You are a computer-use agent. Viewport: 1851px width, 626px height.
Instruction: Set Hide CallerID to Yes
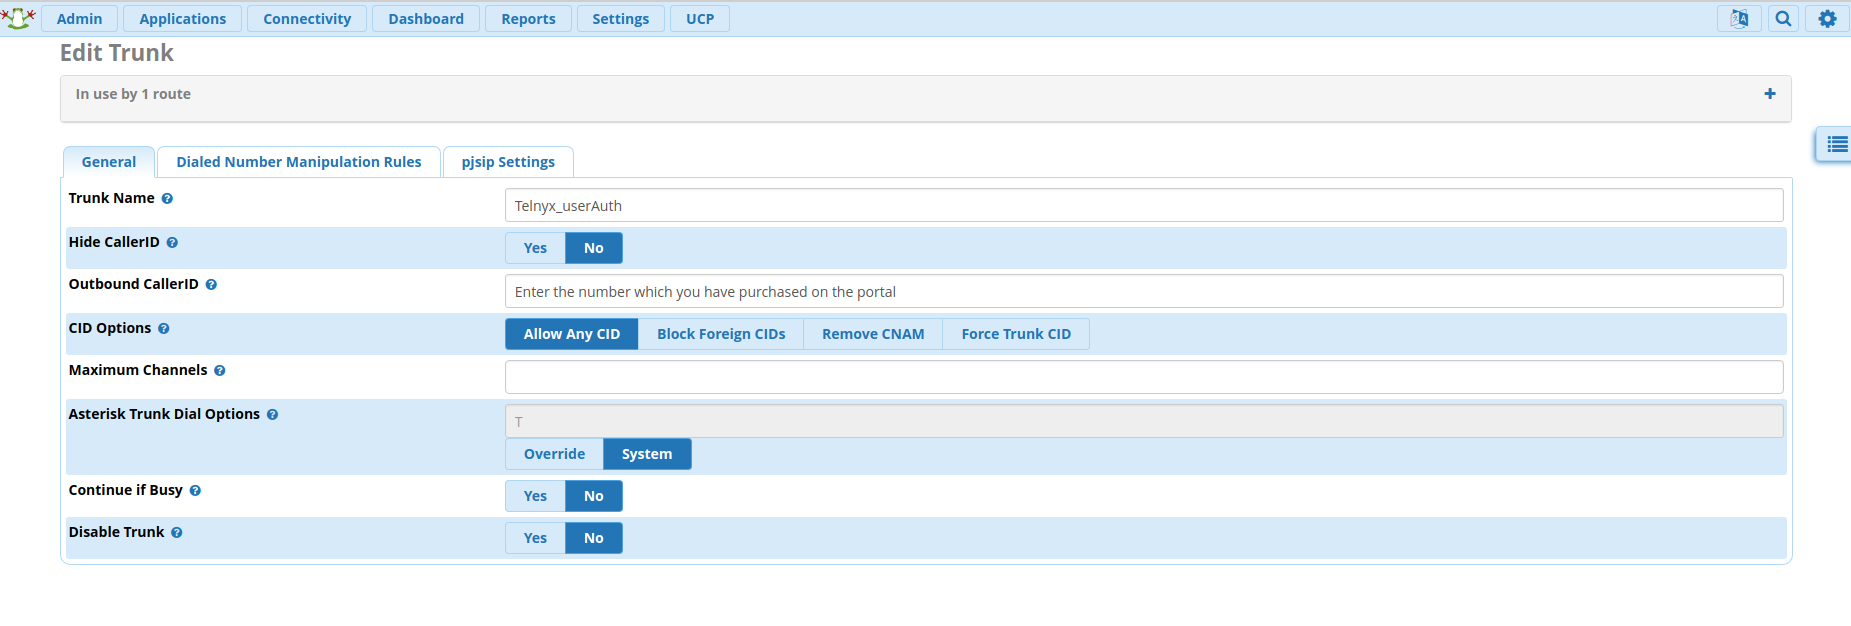pos(535,248)
